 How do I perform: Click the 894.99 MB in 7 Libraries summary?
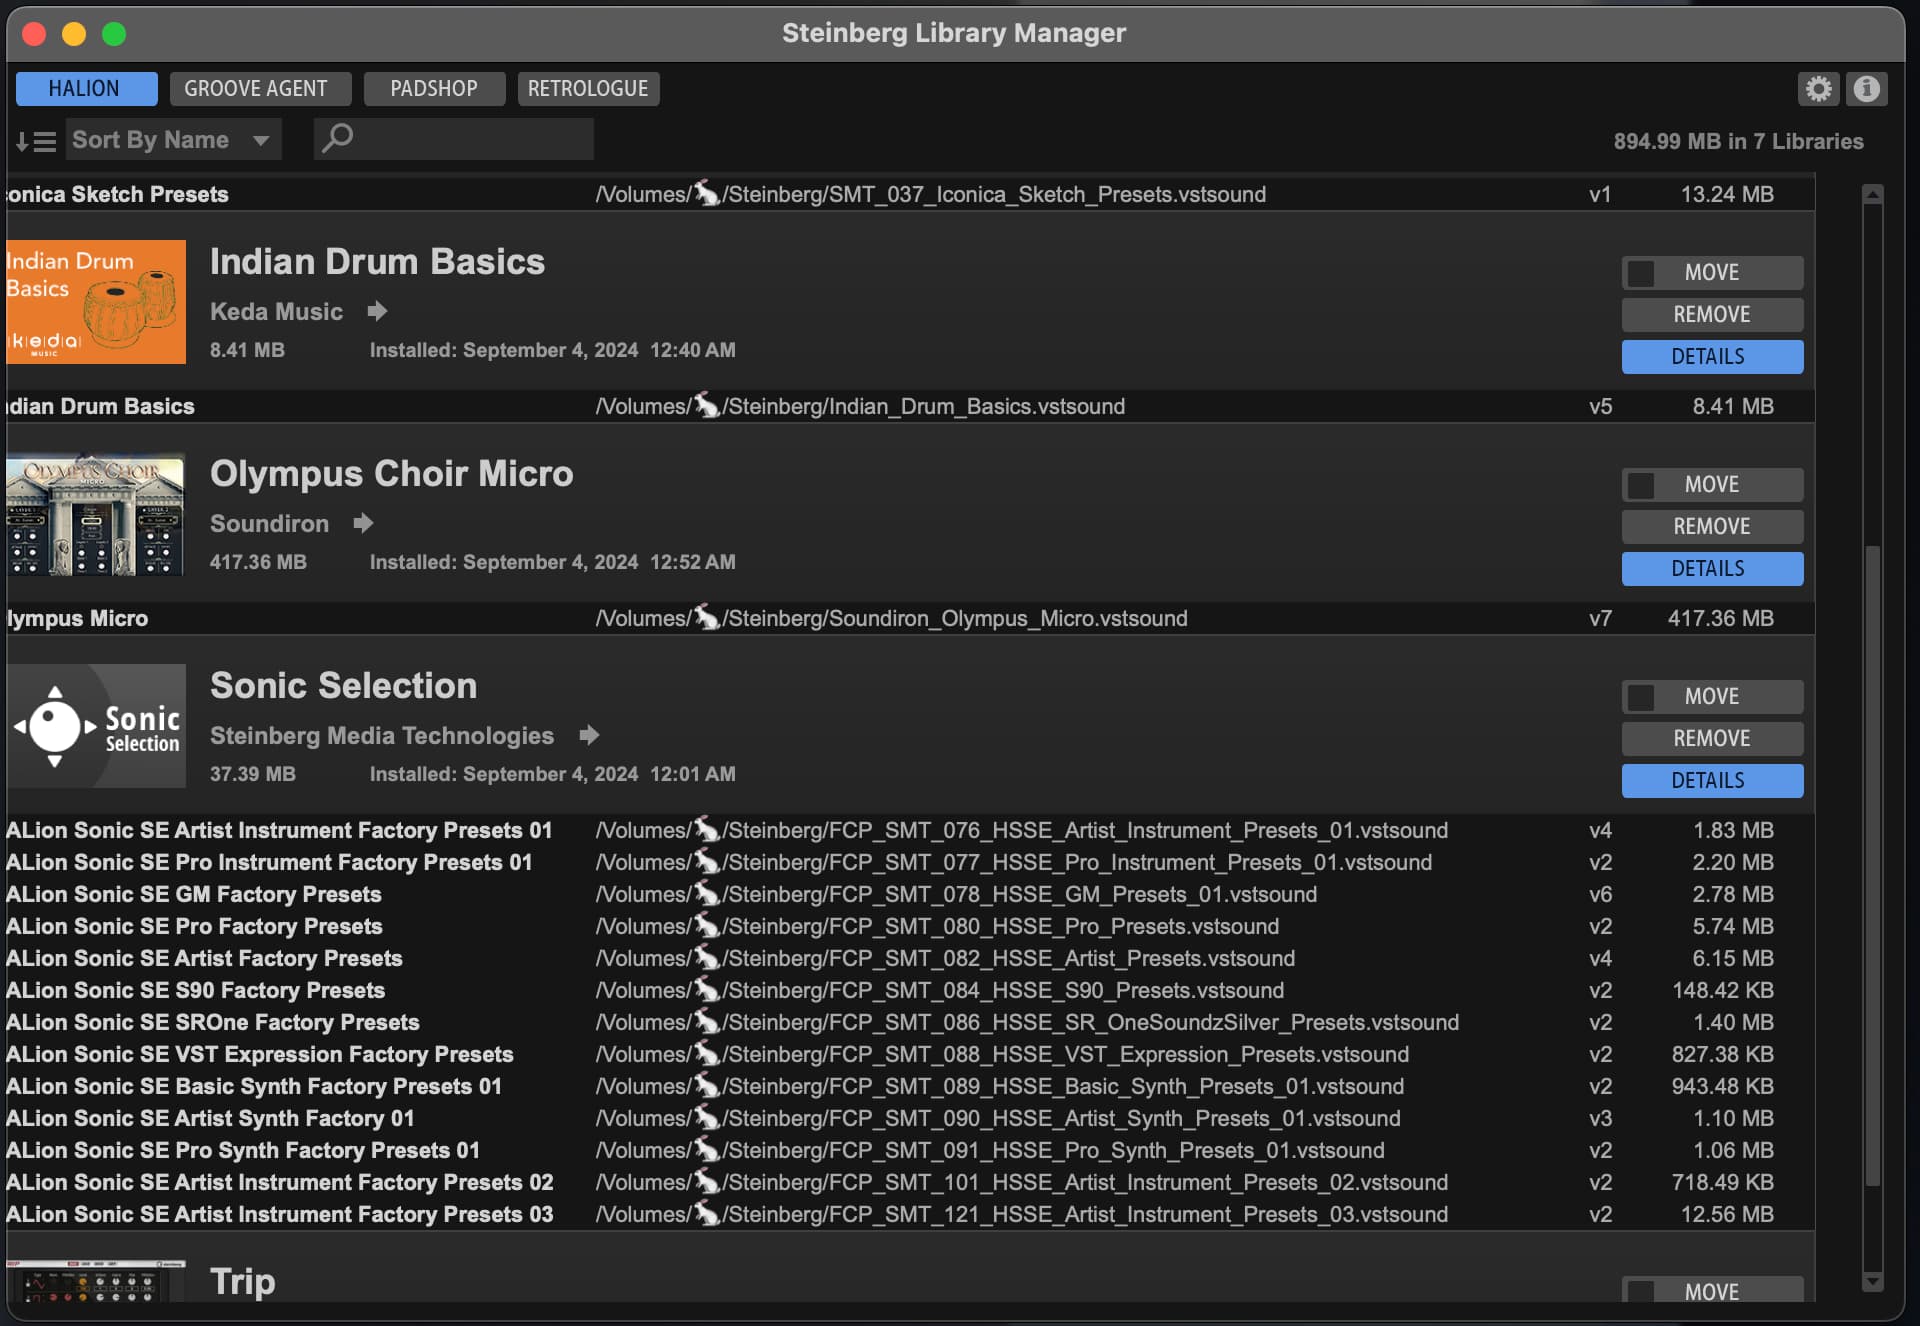(x=1738, y=142)
